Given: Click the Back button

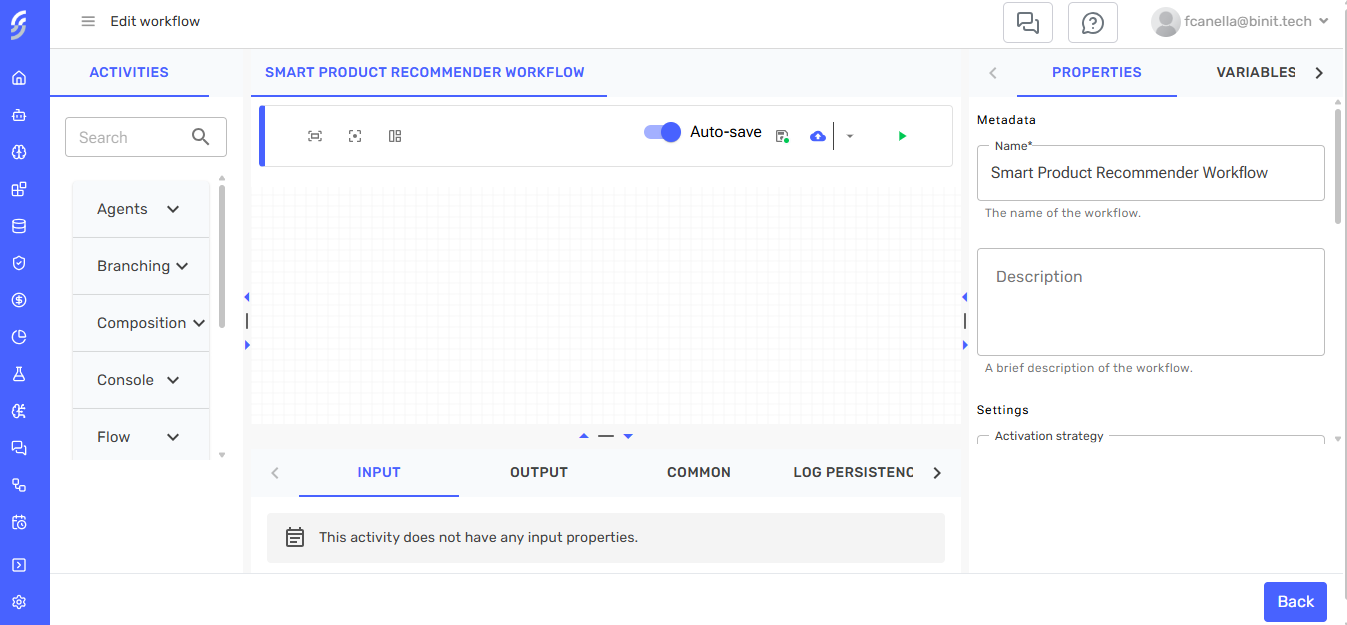Looking at the screenshot, I should point(1295,601).
